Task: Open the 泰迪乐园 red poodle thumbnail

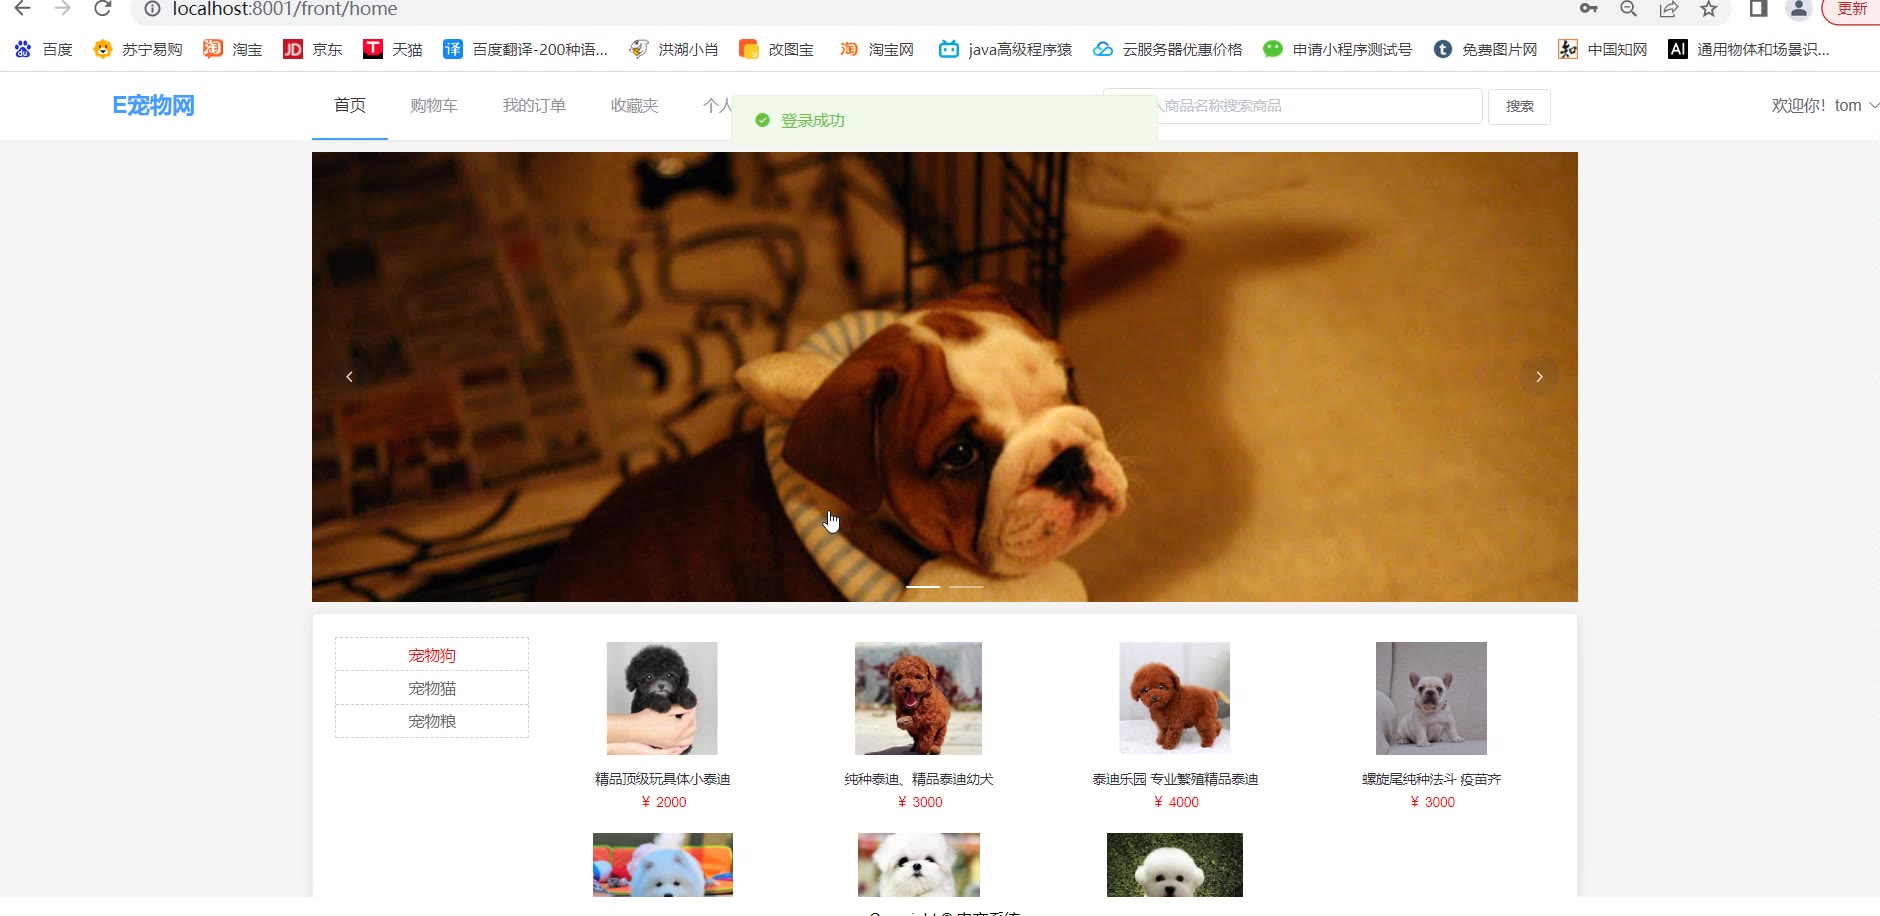Action: (1174, 698)
